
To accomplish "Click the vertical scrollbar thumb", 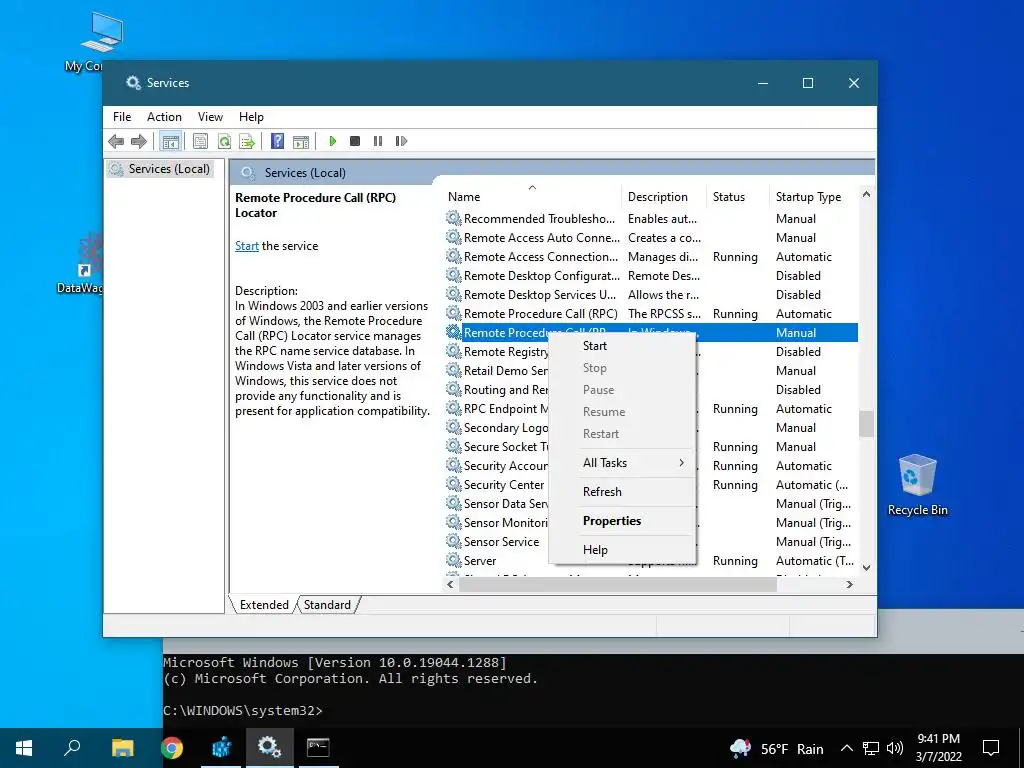I will coord(867,423).
